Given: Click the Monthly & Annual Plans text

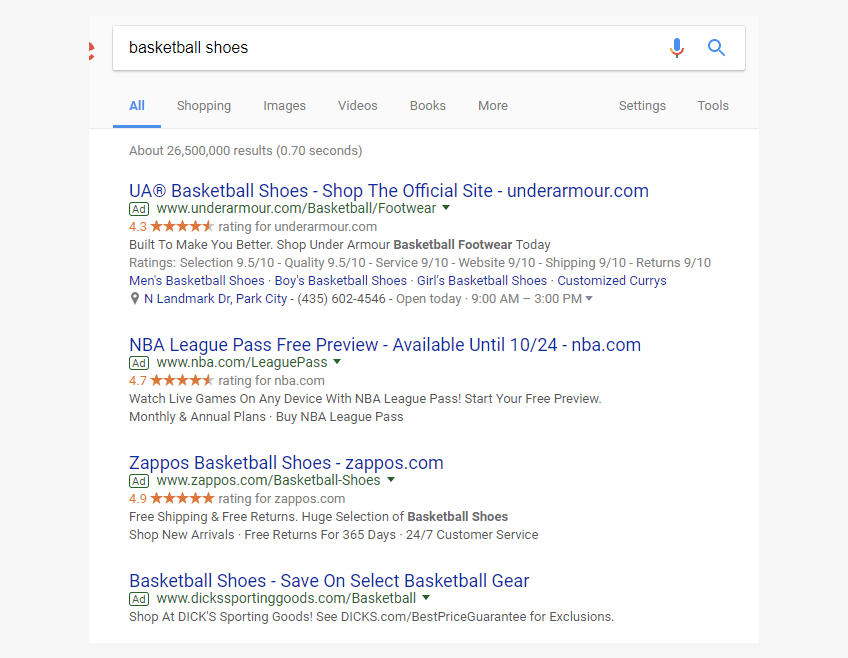Looking at the screenshot, I should tap(197, 417).
